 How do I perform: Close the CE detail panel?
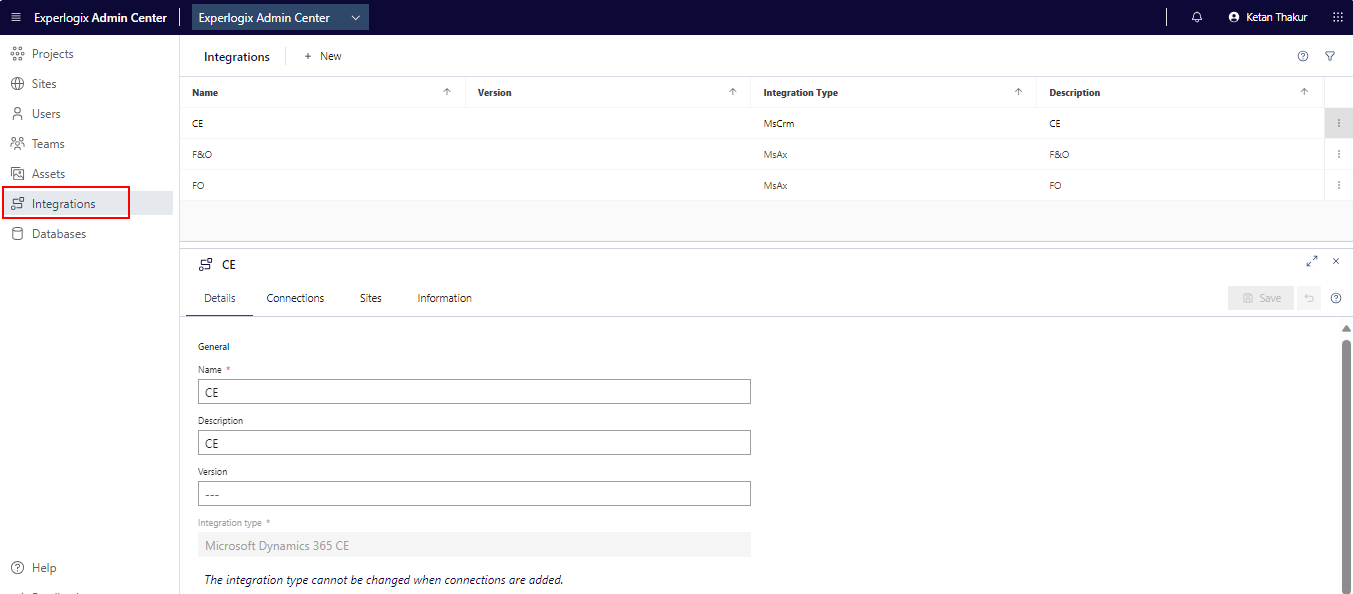tap(1336, 261)
